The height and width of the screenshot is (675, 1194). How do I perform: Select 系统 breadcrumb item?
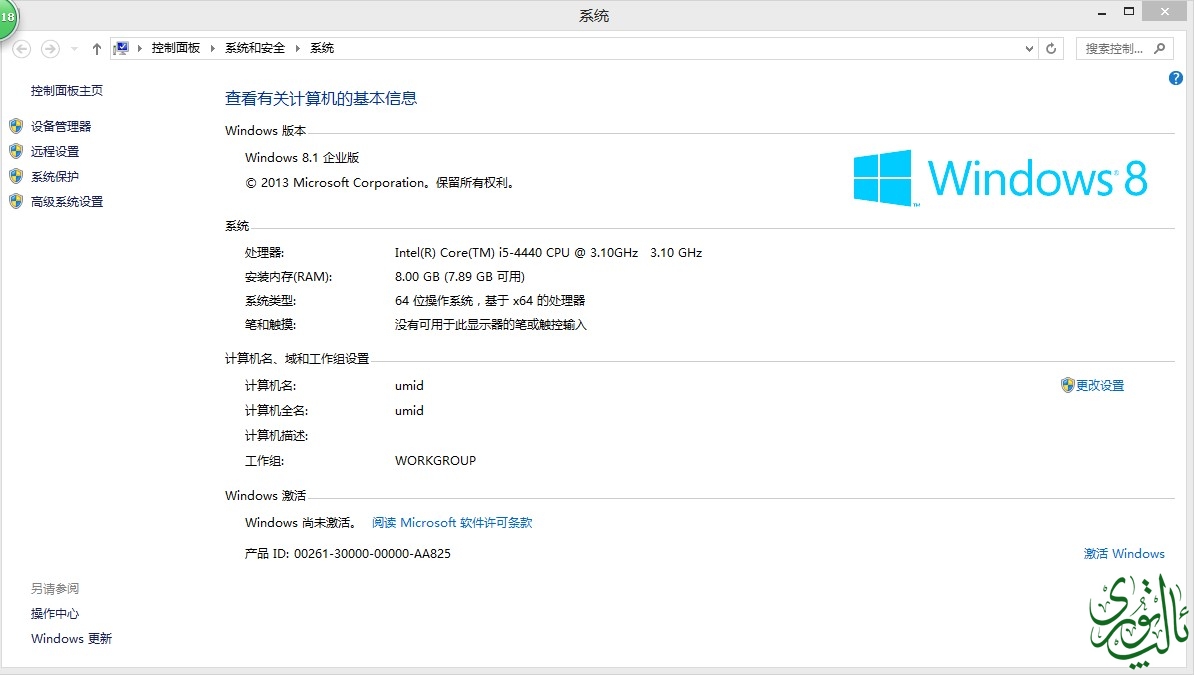tap(322, 48)
